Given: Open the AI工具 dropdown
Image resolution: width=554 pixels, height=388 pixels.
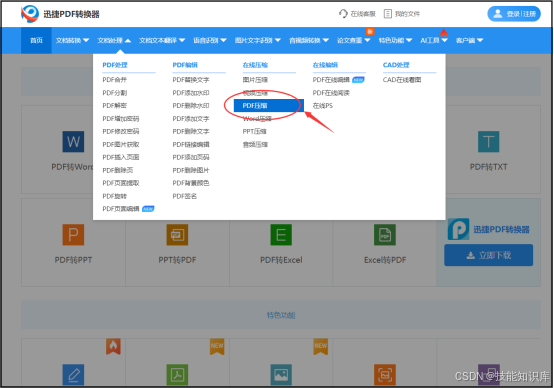Looking at the screenshot, I should tap(434, 40).
